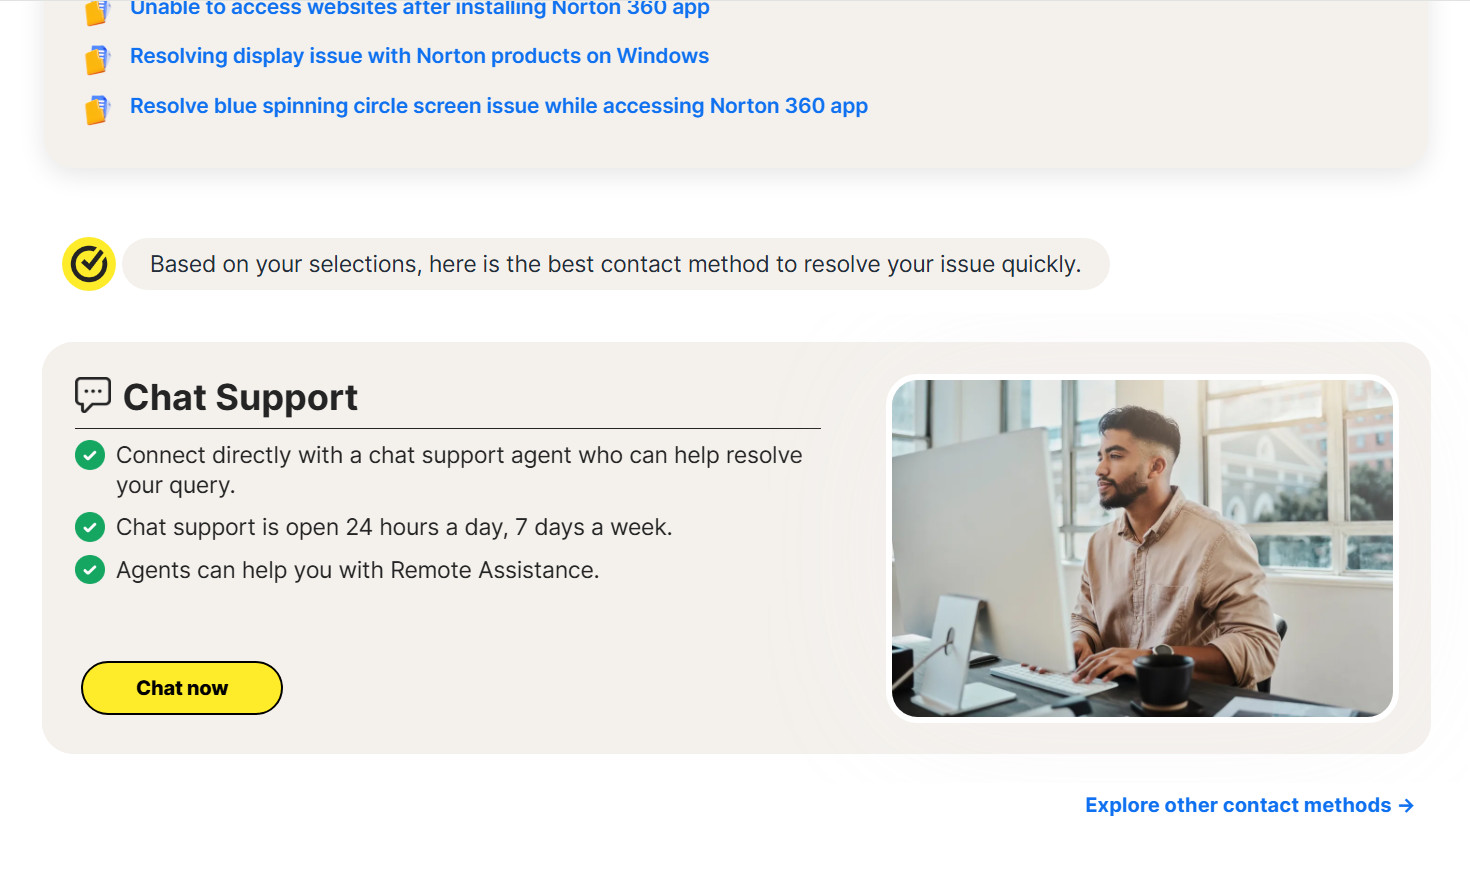The height and width of the screenshot is (875, 1470).
Task: Click the yellow Norton checkmark logo
Action: (89, 264)
